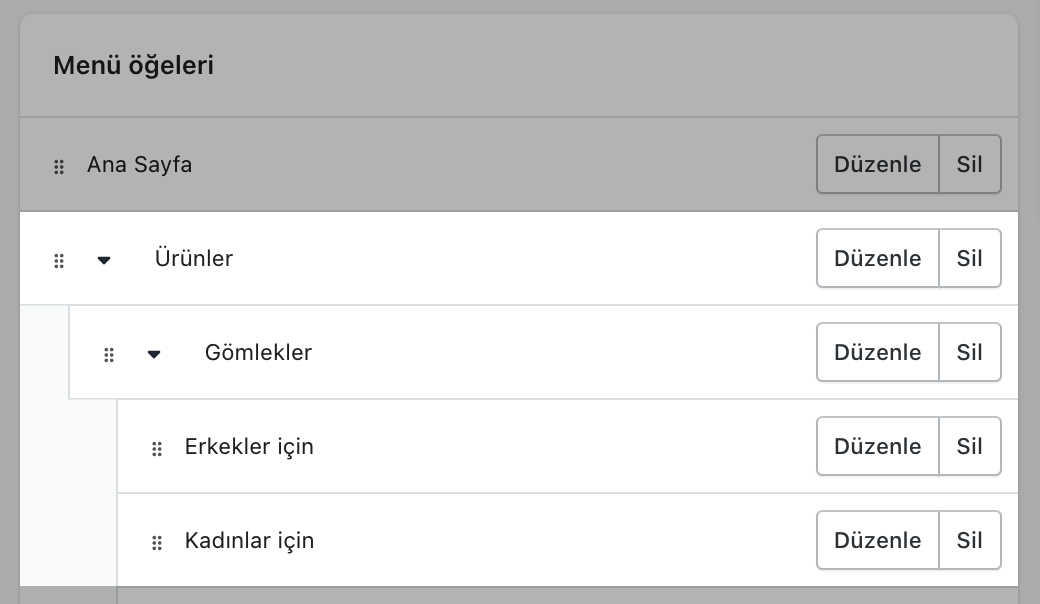
Task: Delete the Kadınlar için entry
Action: pyautogui.click(x=969, y=540)
